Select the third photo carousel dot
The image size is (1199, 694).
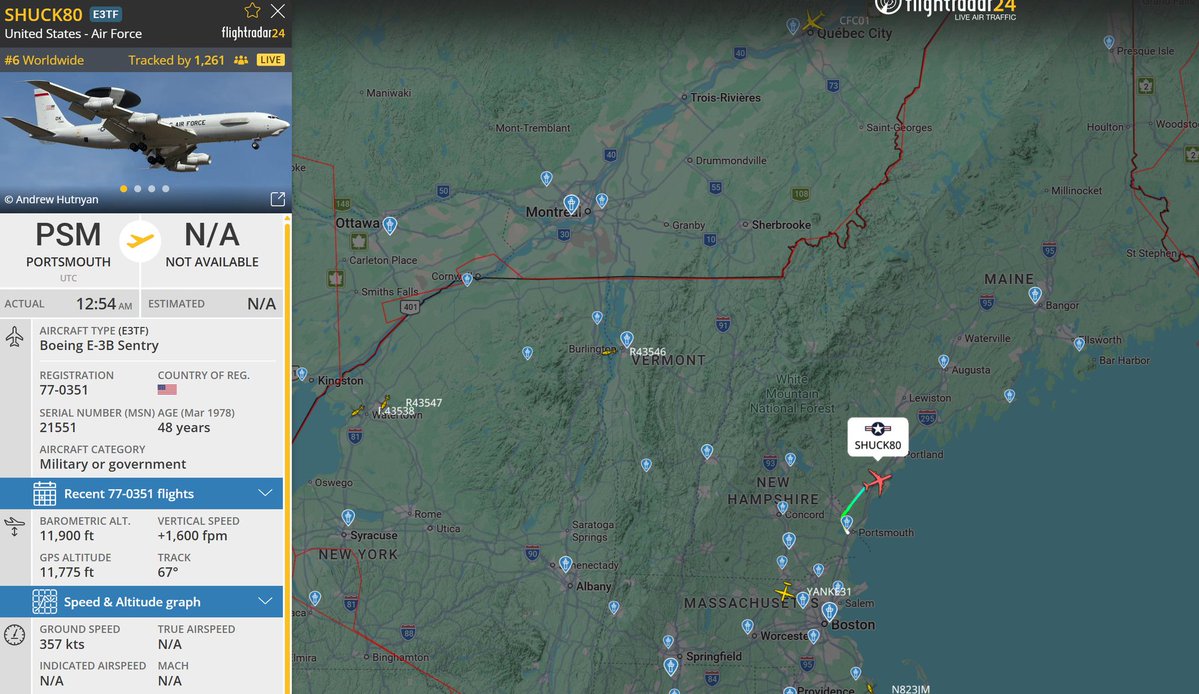(151, 188)
